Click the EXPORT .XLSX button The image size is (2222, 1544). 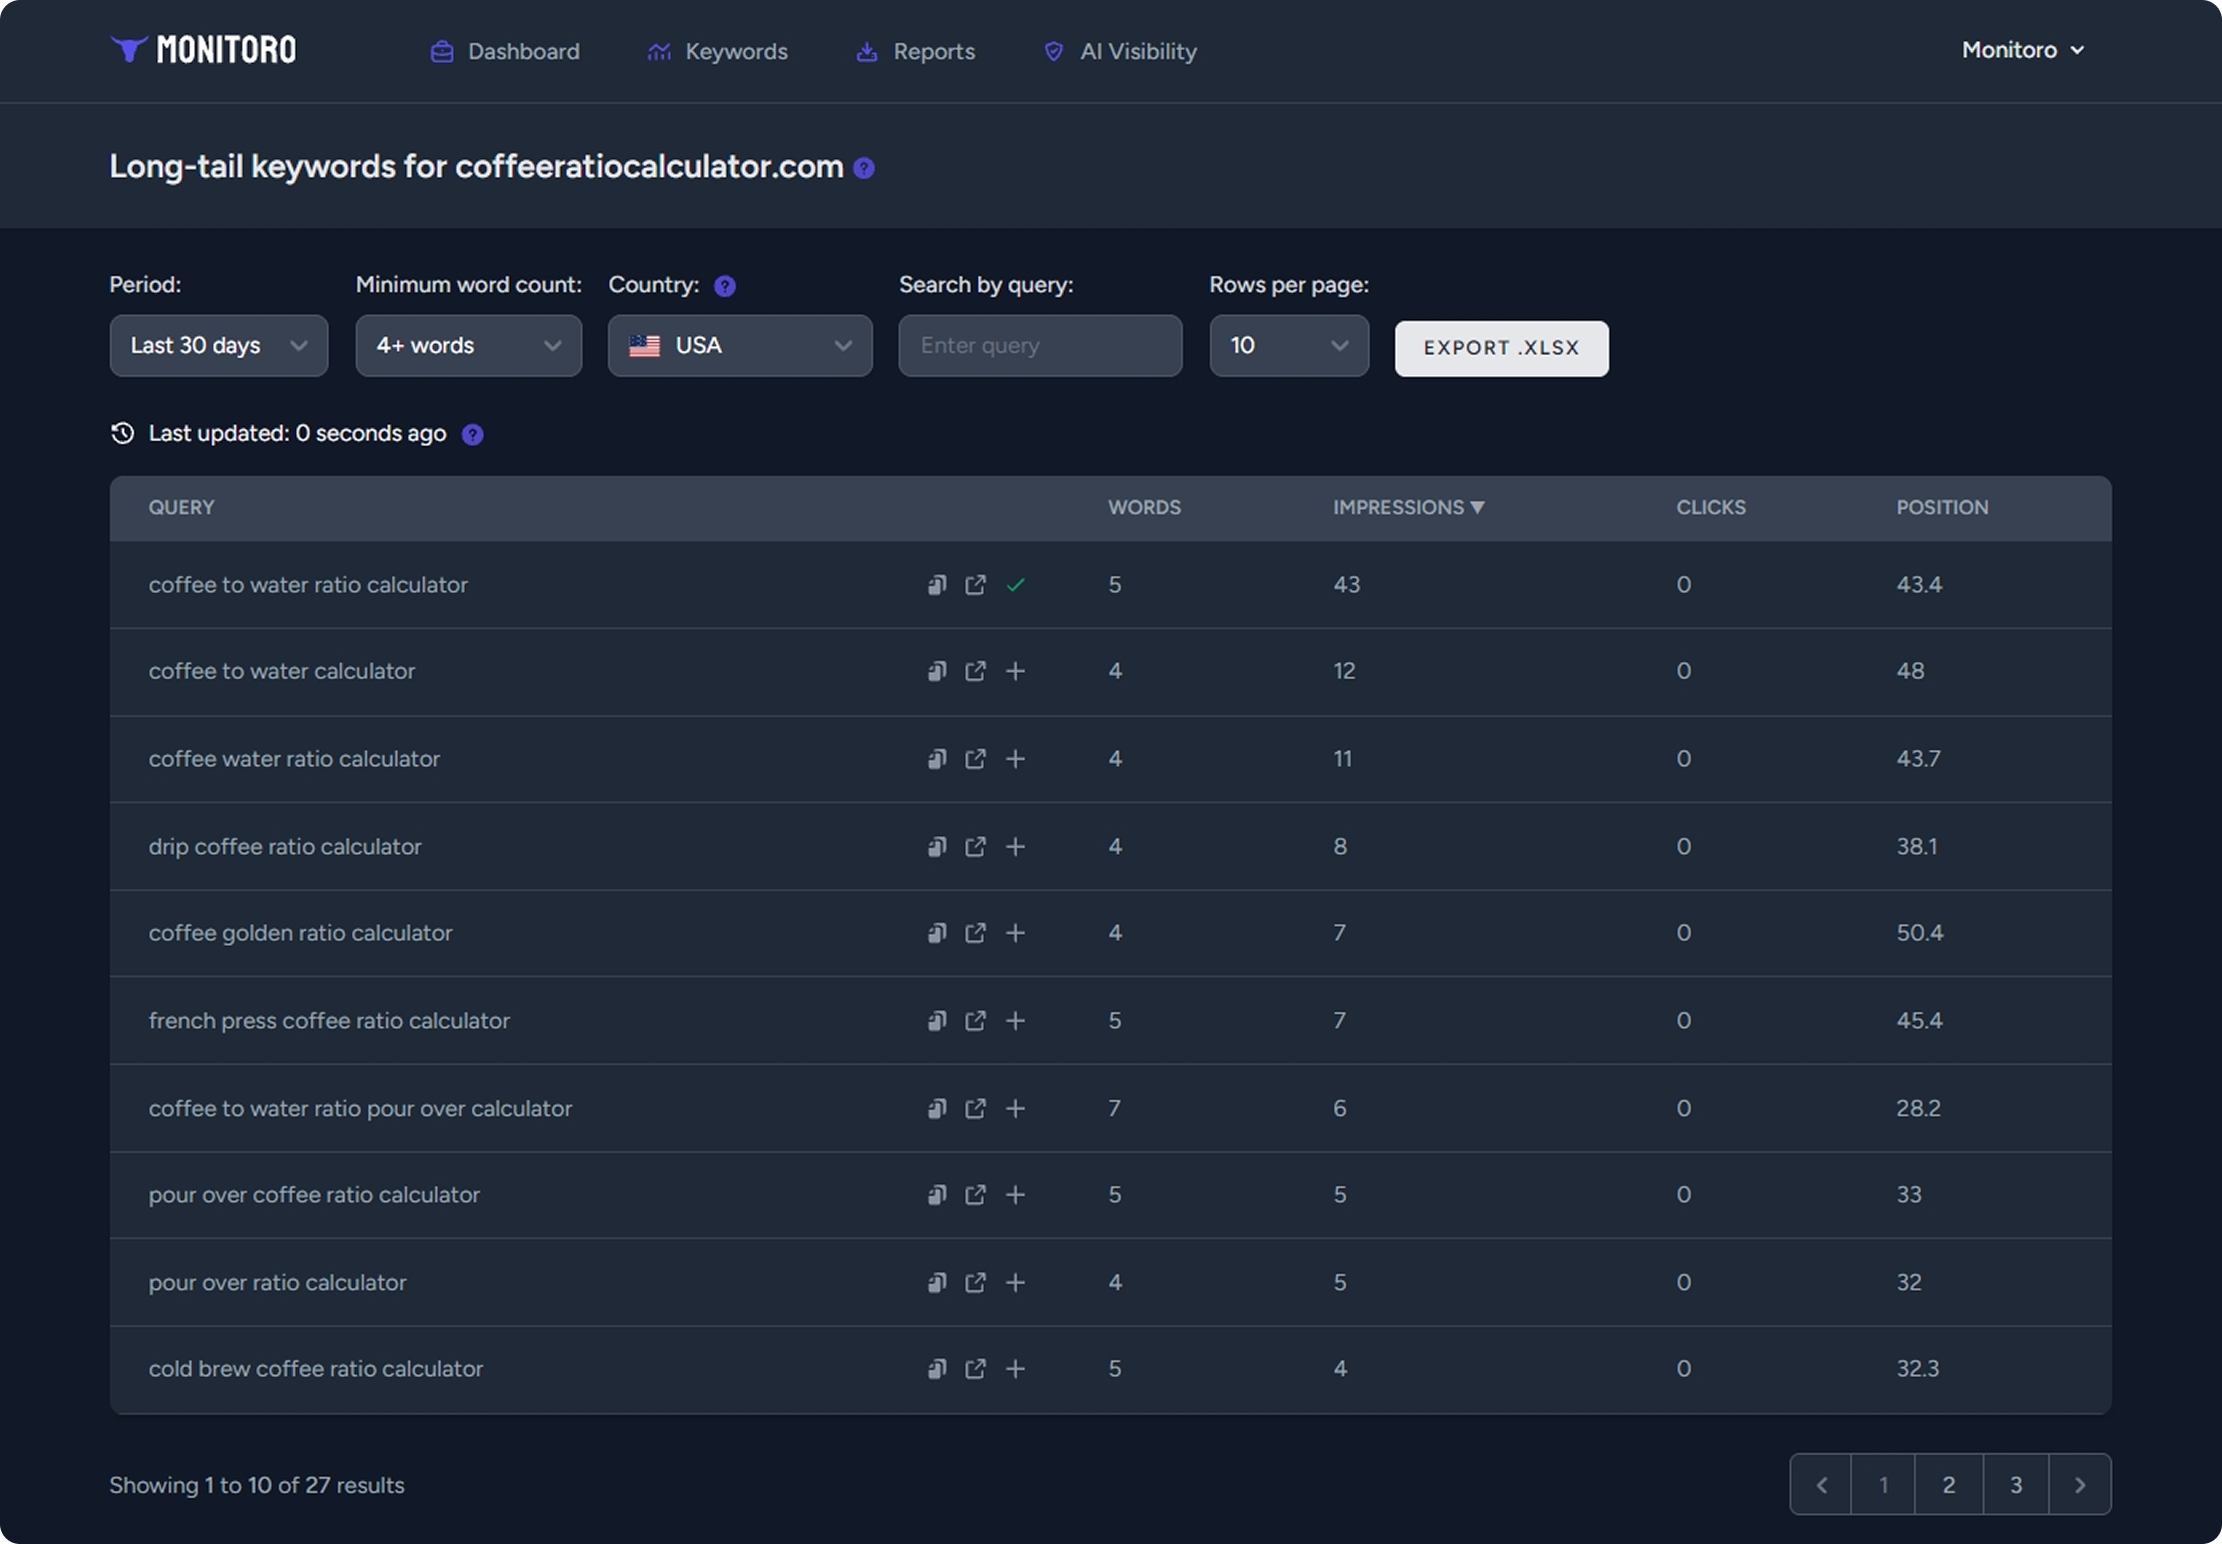click(x=1501, y=348)
